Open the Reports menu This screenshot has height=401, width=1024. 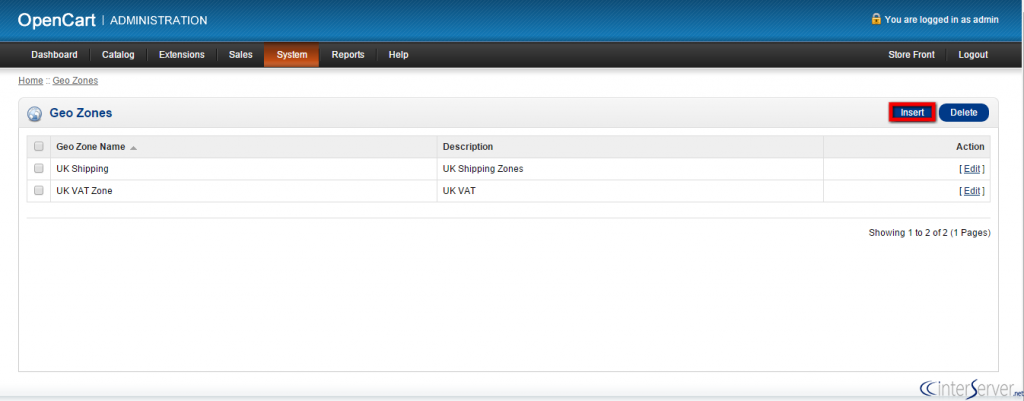pos(347,55)
